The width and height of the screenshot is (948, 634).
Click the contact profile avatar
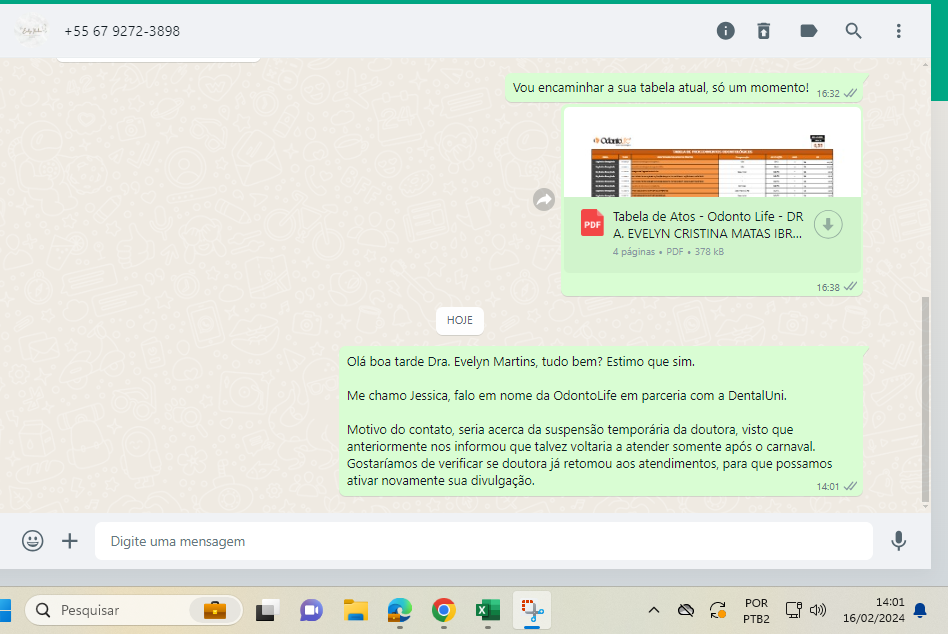(31, 31)
